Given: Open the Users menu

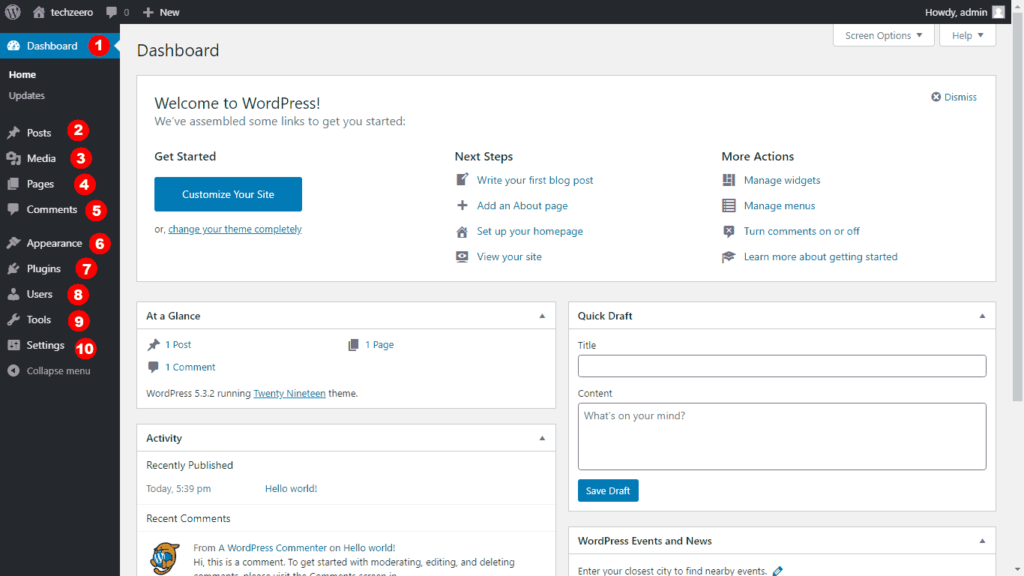Looking at the screenshot, I should click(39, 294).
